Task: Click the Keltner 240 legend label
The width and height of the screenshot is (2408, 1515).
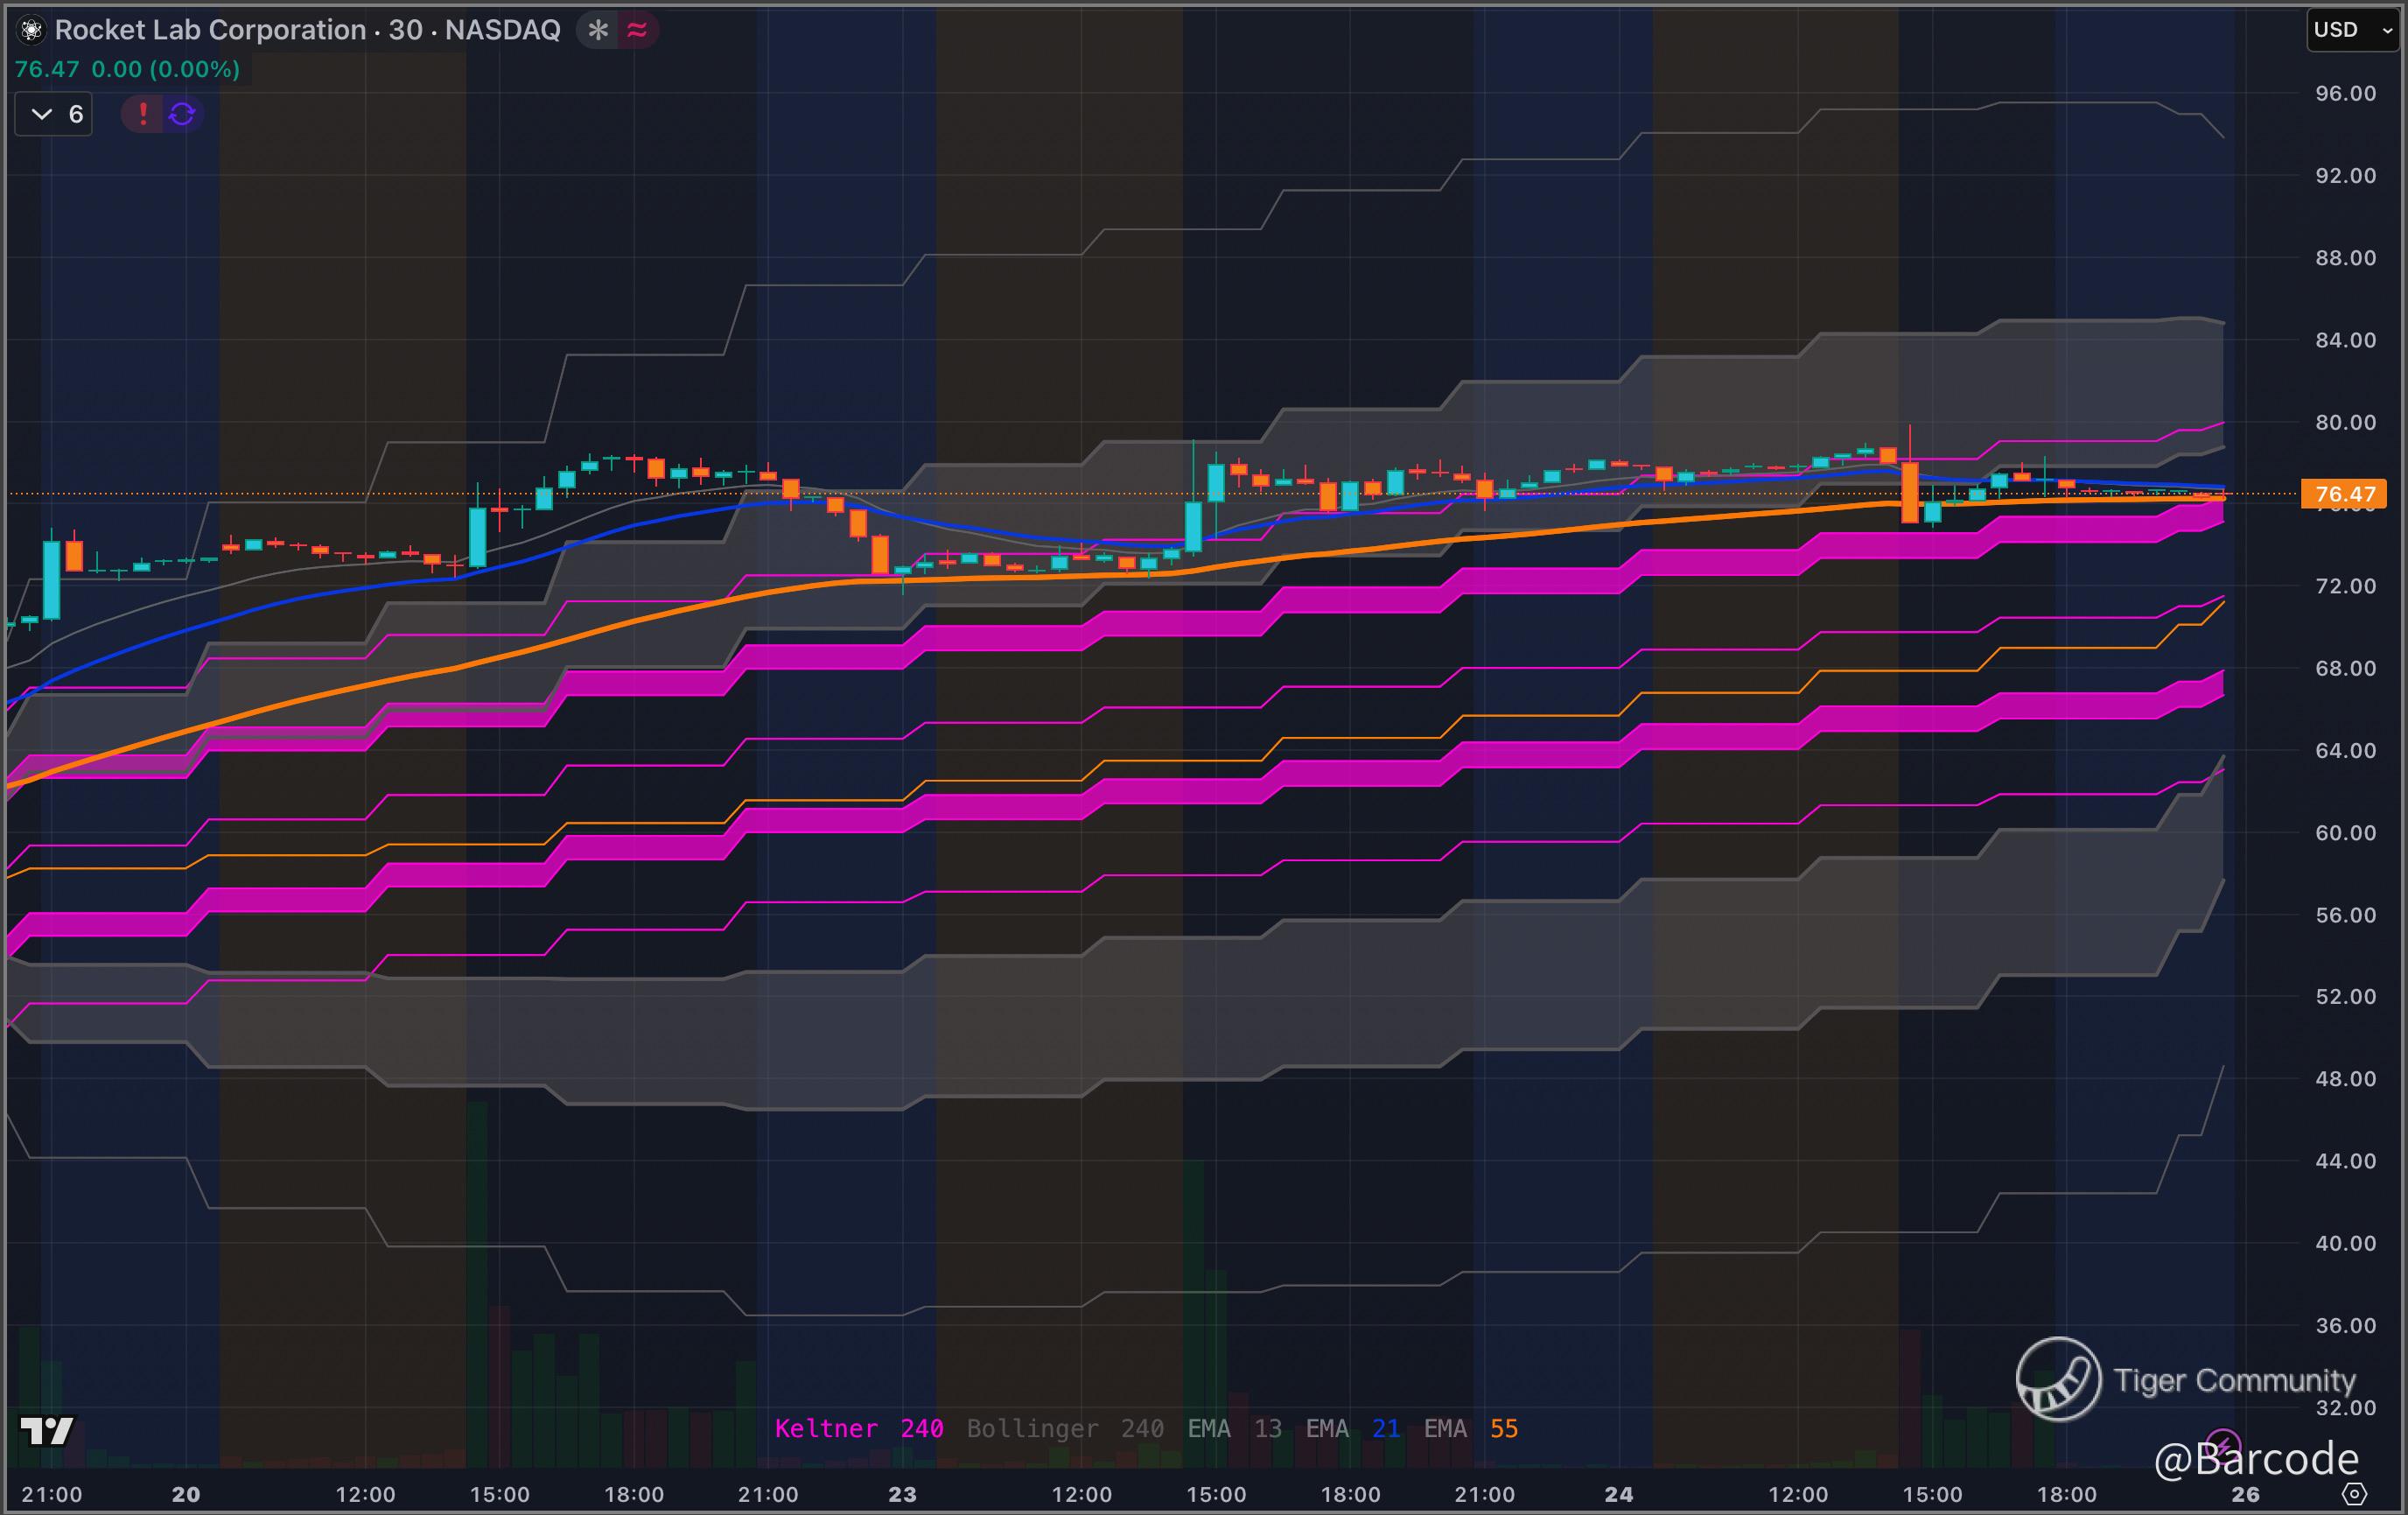Action: pos(858,1428)
